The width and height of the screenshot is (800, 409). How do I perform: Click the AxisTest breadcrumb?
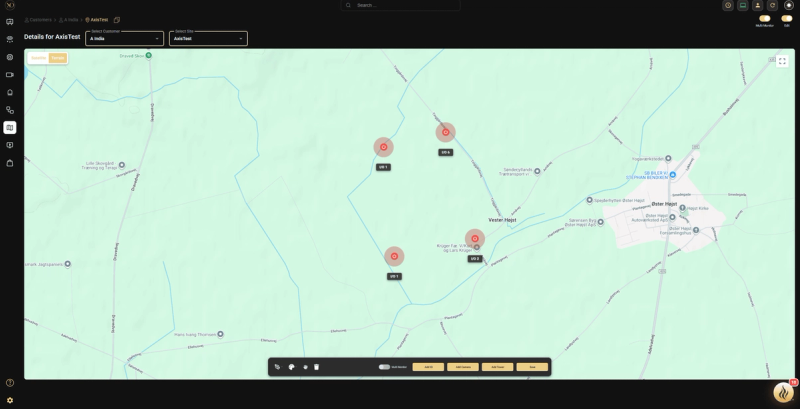96,20
